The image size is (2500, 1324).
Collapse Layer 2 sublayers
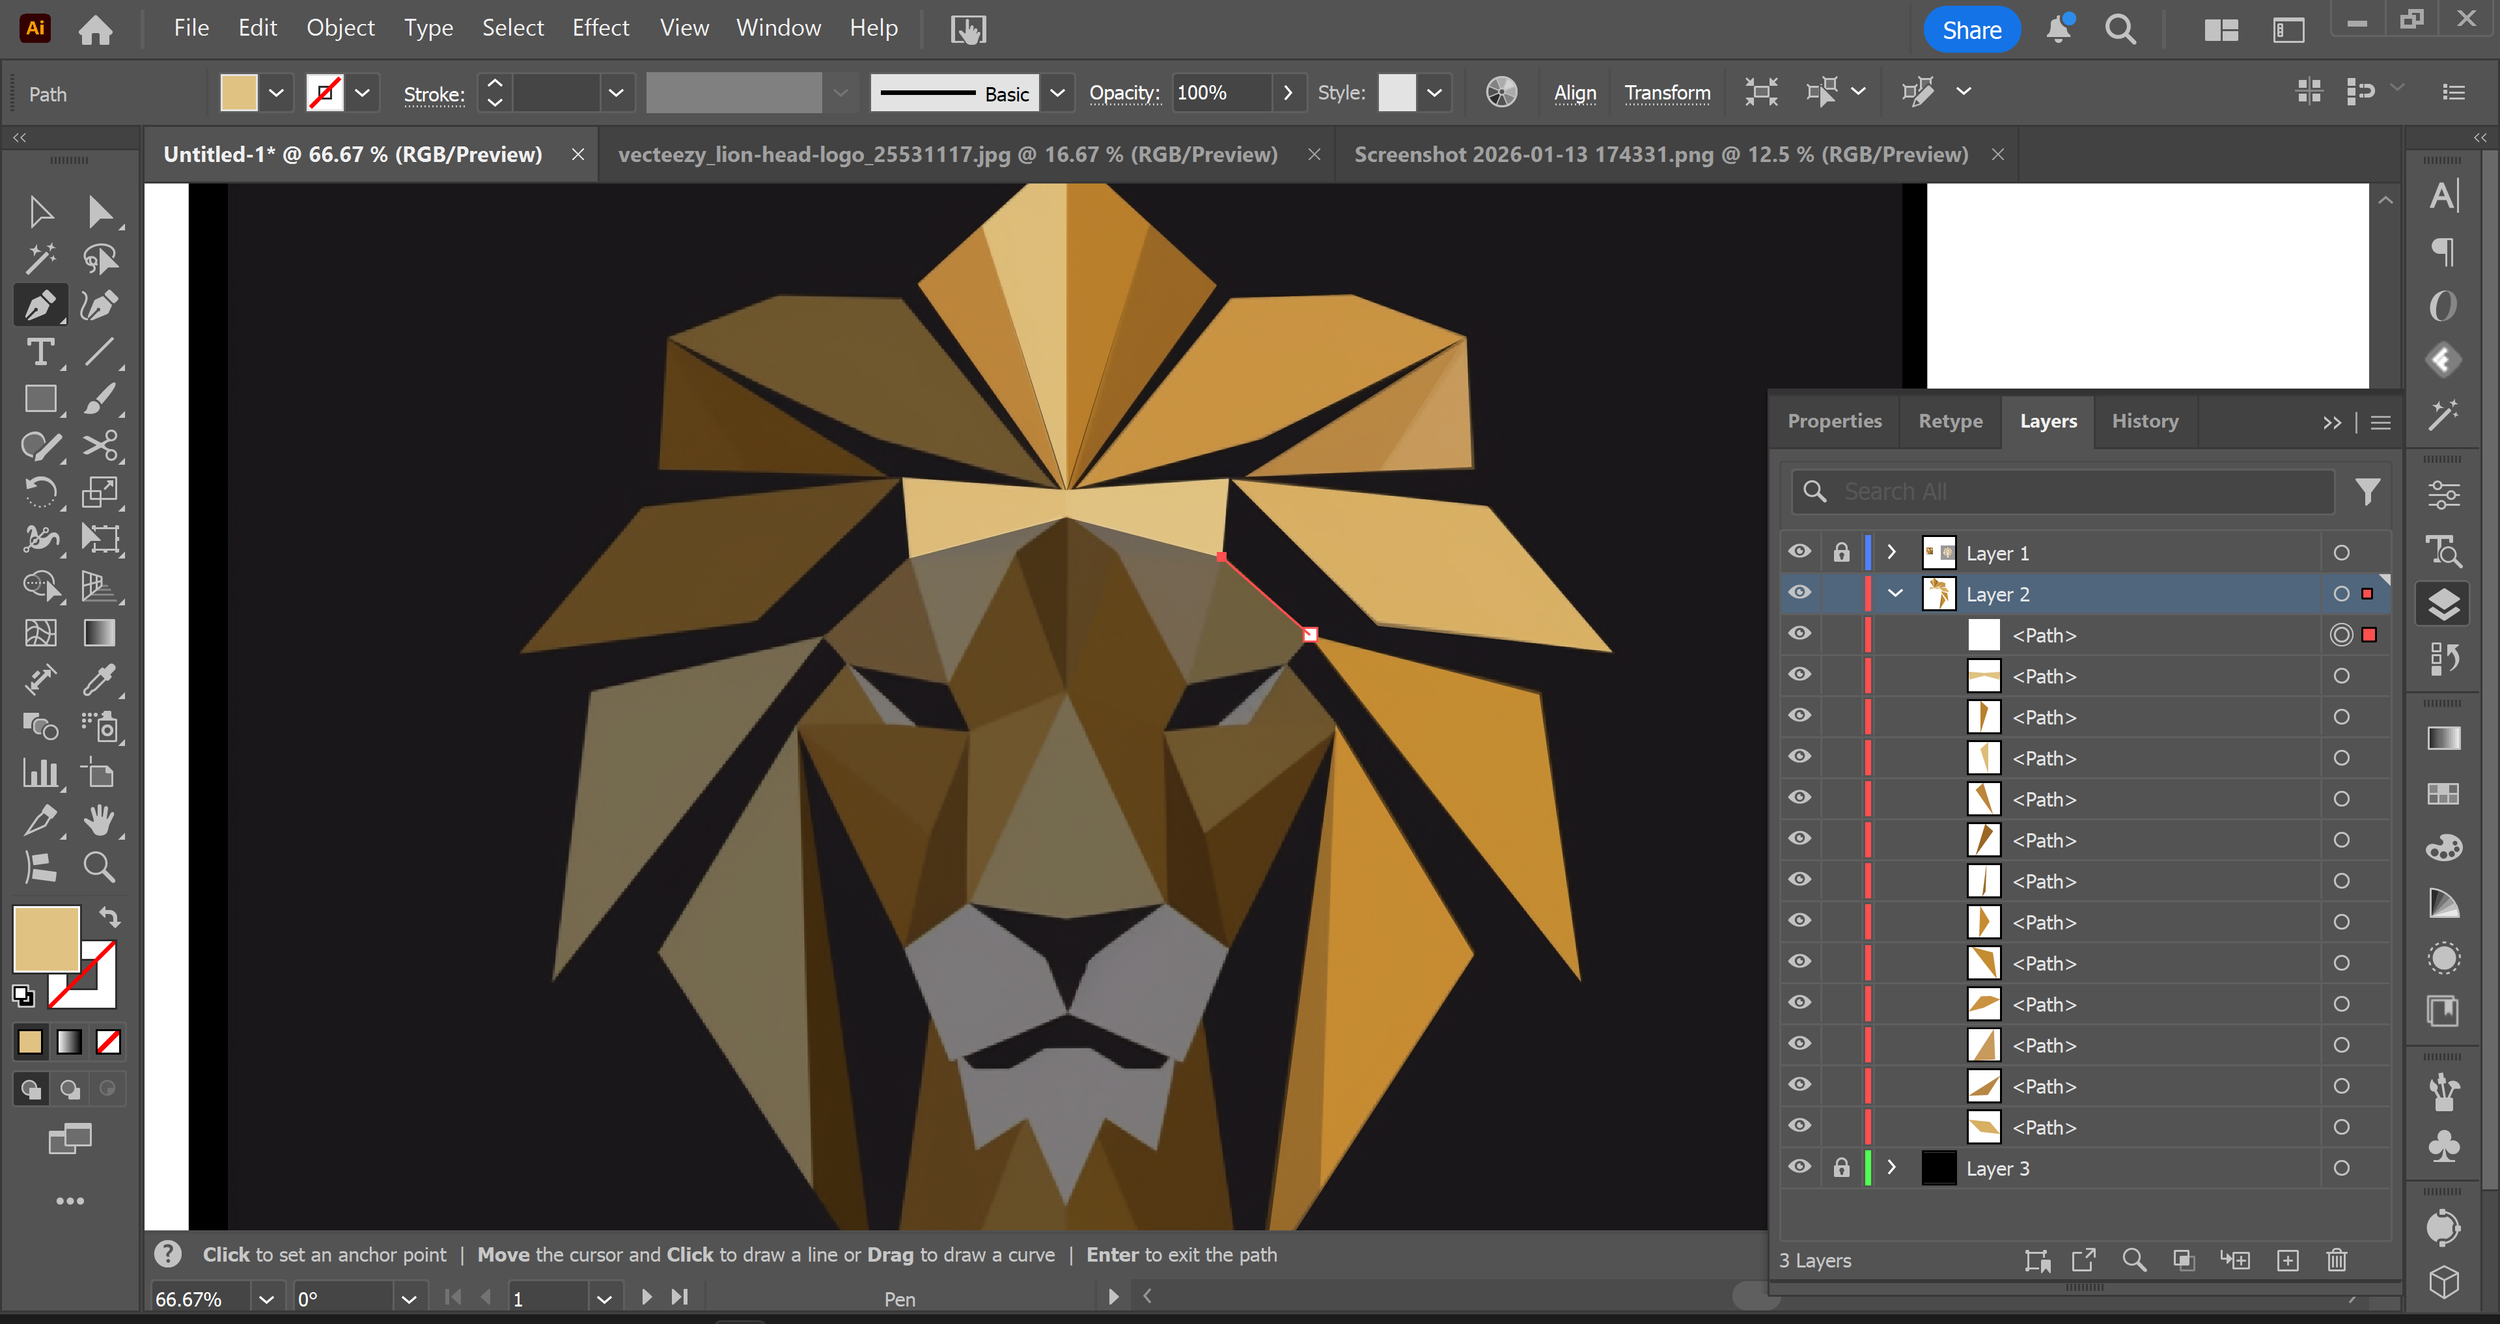click(x=1894, y=593)
